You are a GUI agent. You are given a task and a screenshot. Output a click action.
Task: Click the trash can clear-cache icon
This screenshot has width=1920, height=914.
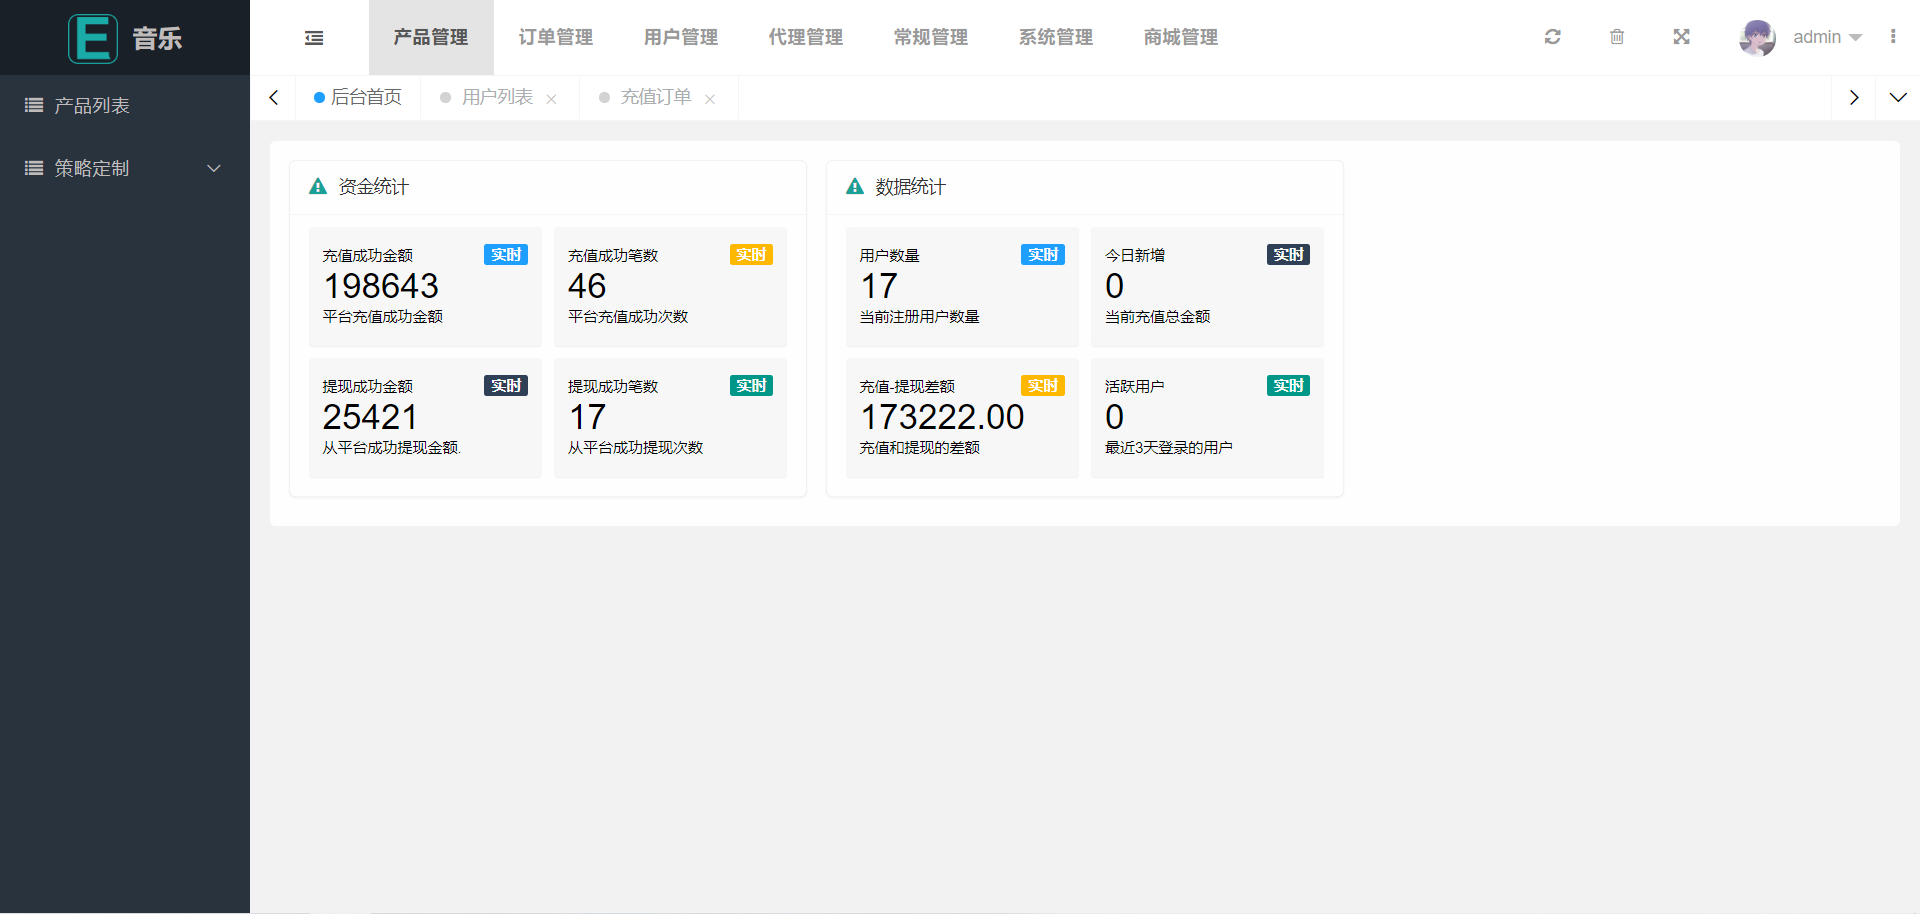pyautogui.click(x=1617, y=37)
